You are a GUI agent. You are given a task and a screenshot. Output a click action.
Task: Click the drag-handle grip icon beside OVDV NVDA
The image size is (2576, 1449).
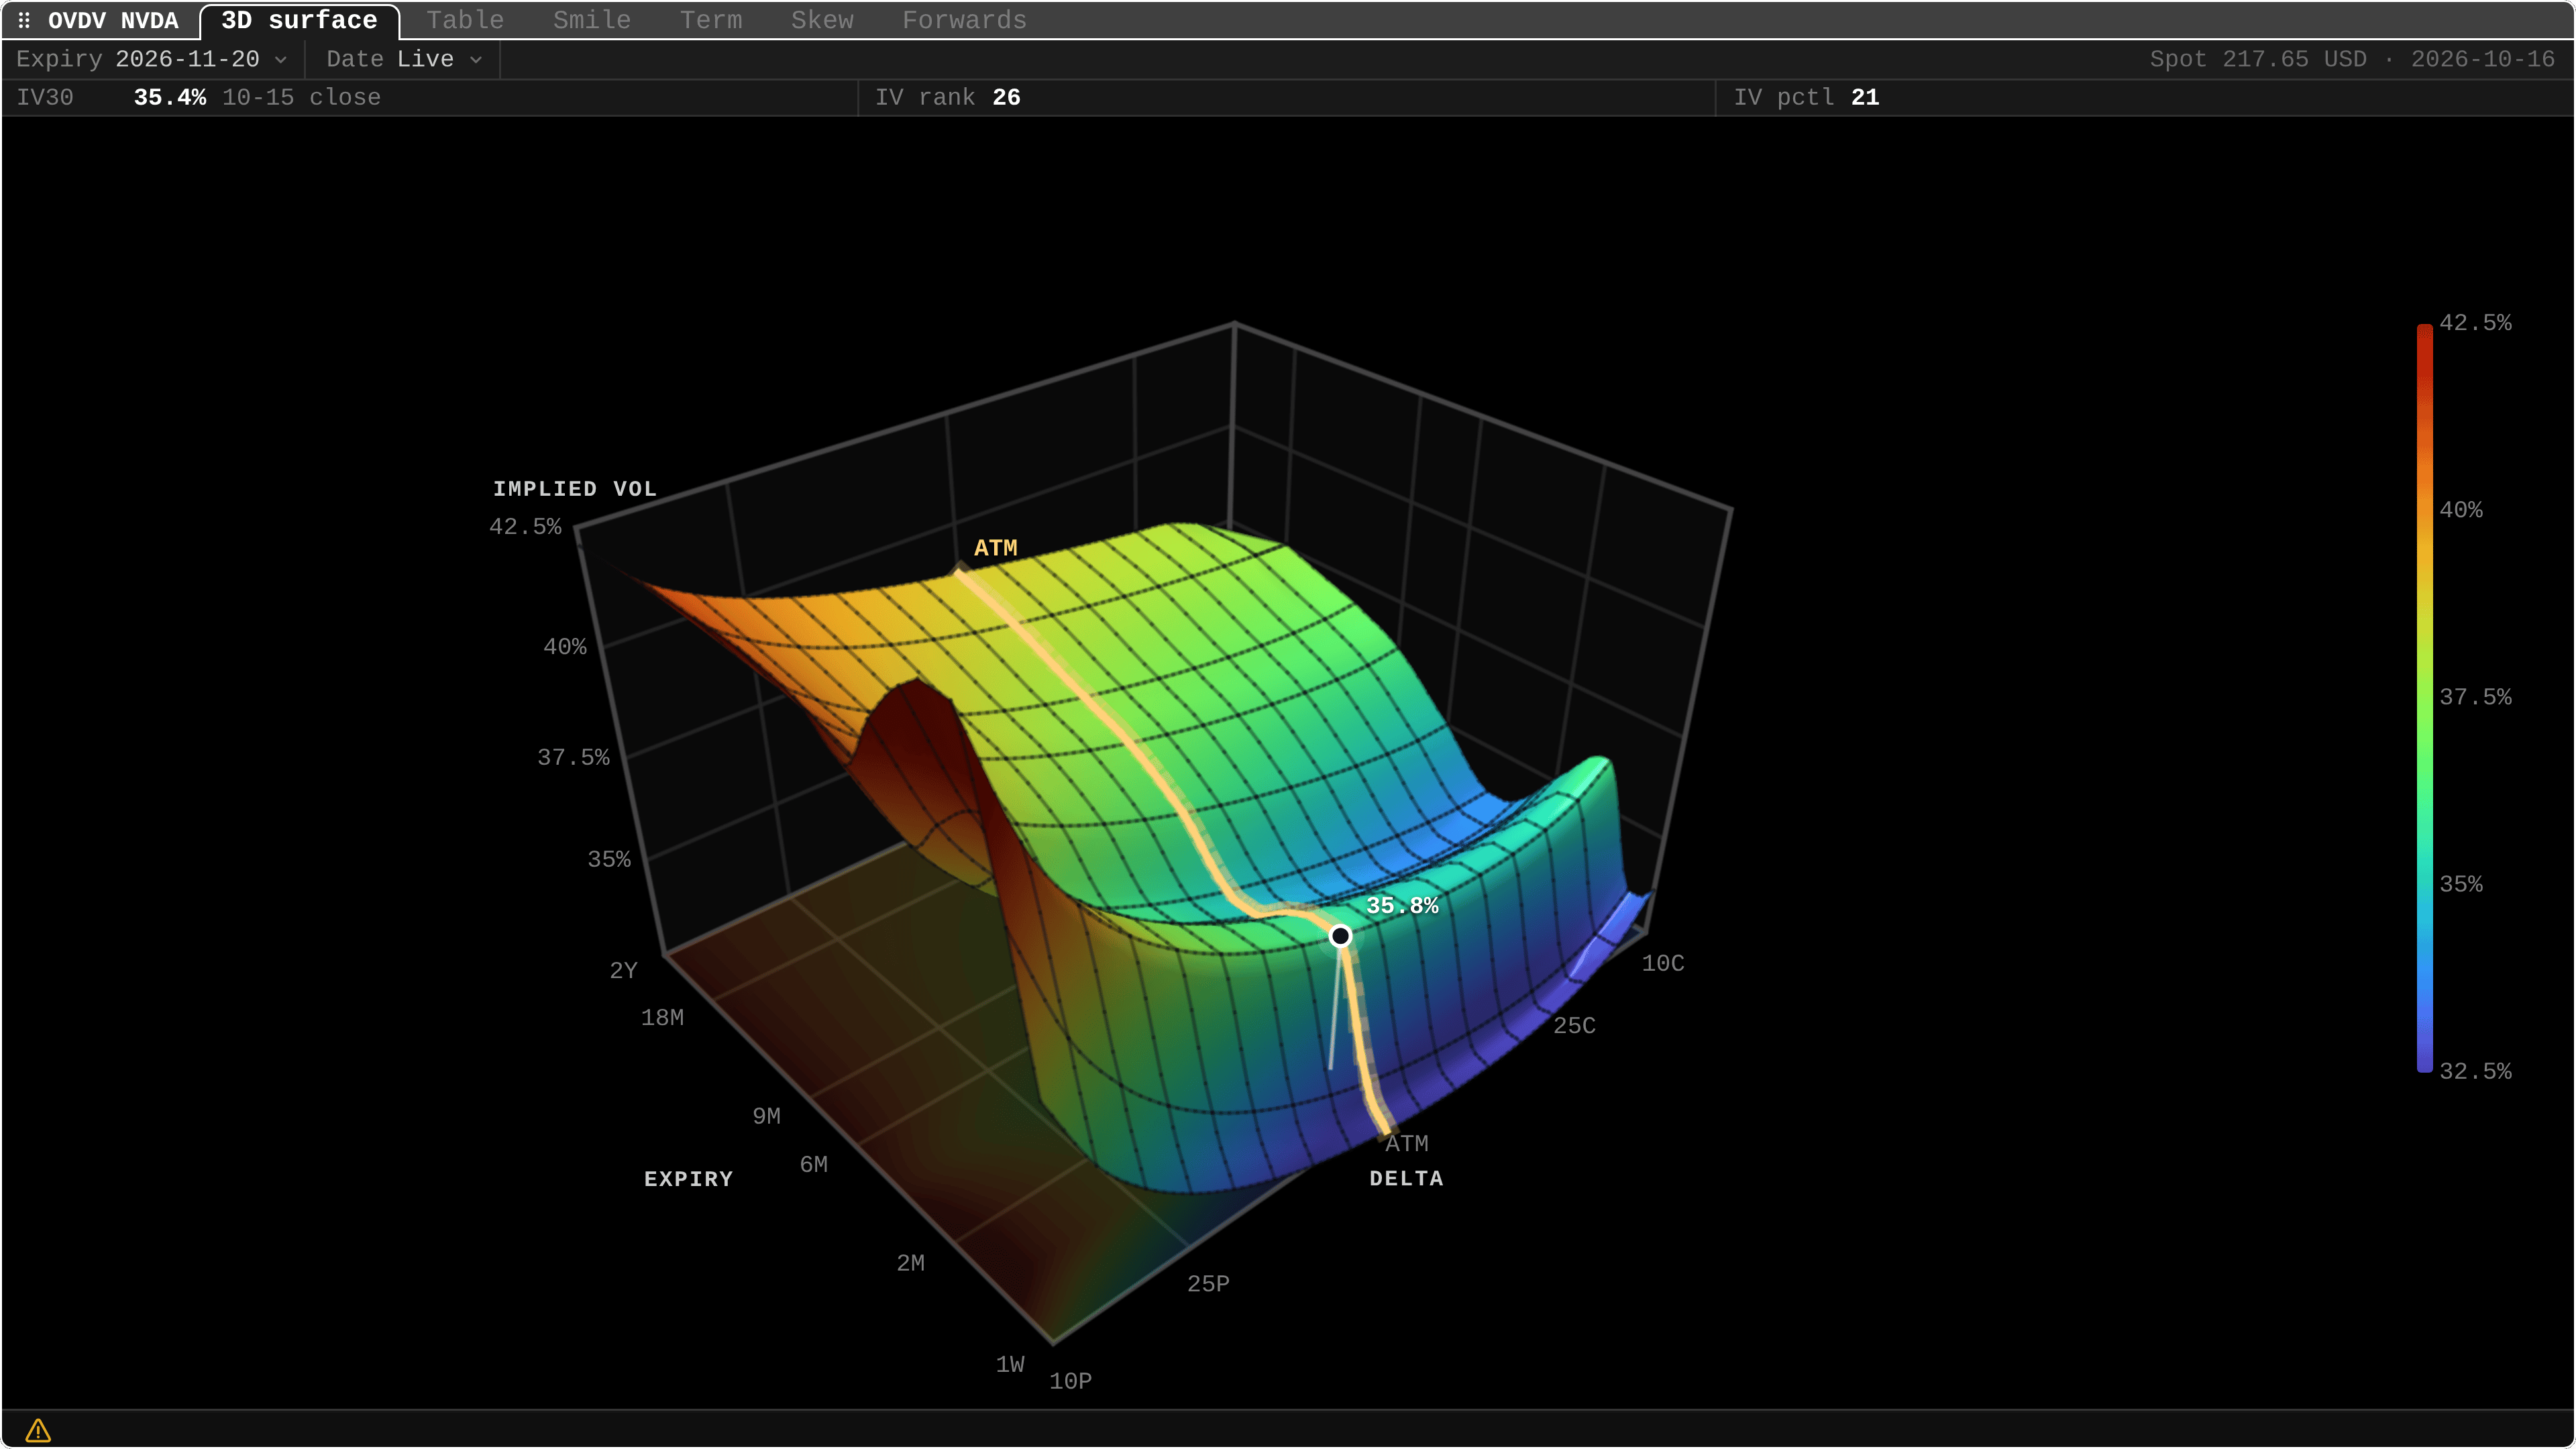coord(24,20)
